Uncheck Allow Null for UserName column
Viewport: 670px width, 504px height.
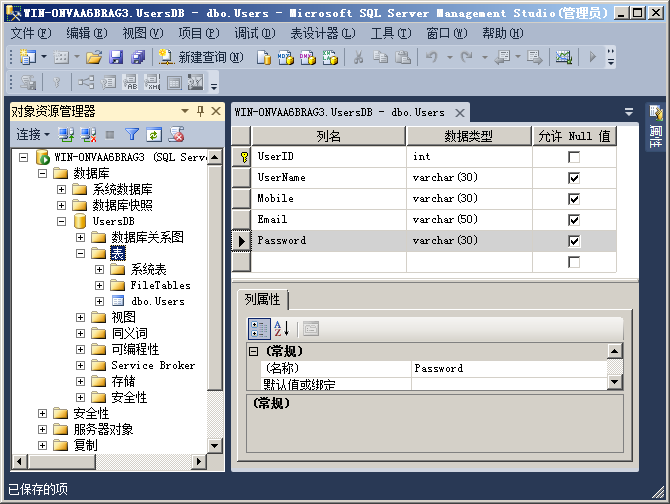pos(574,178)
